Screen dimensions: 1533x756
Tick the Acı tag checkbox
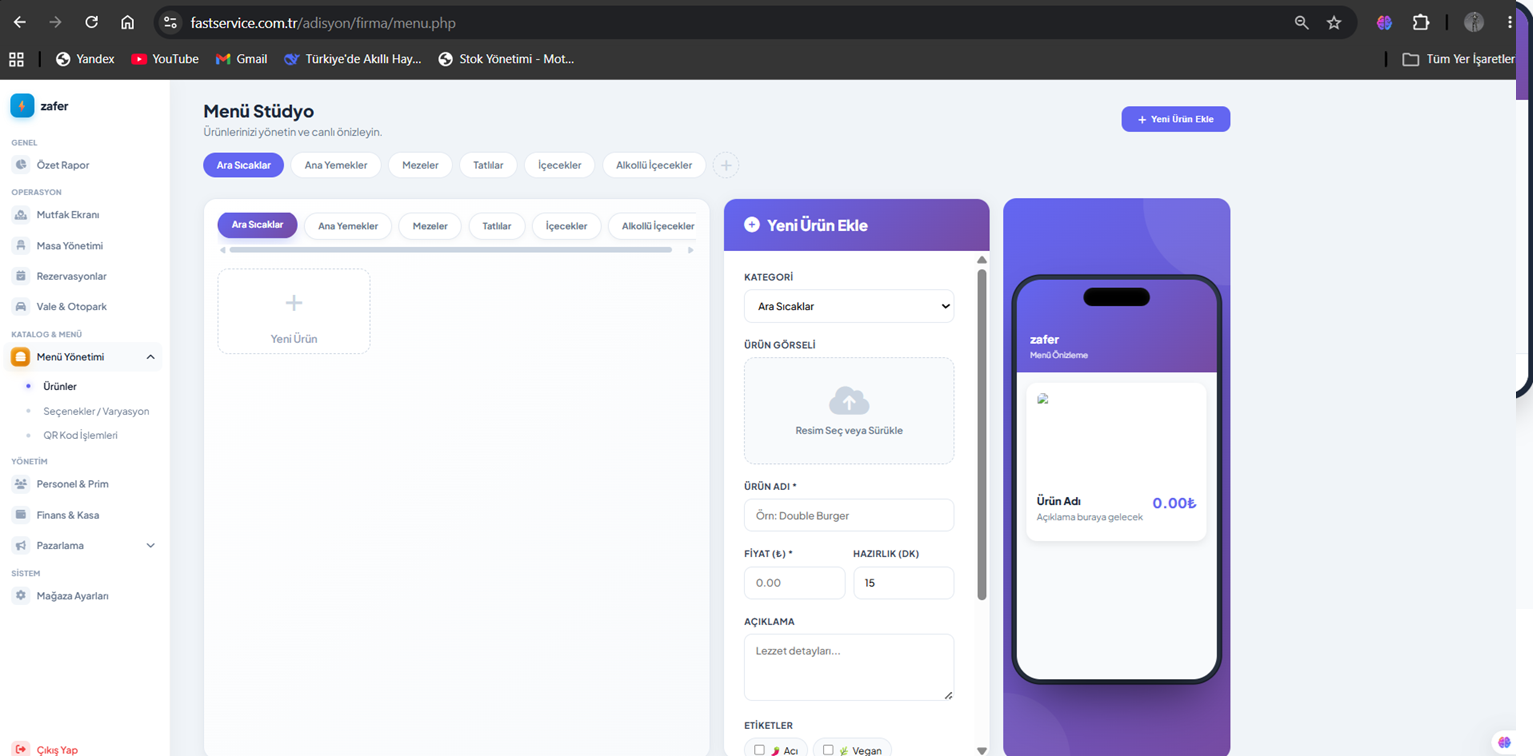[759, 750]
